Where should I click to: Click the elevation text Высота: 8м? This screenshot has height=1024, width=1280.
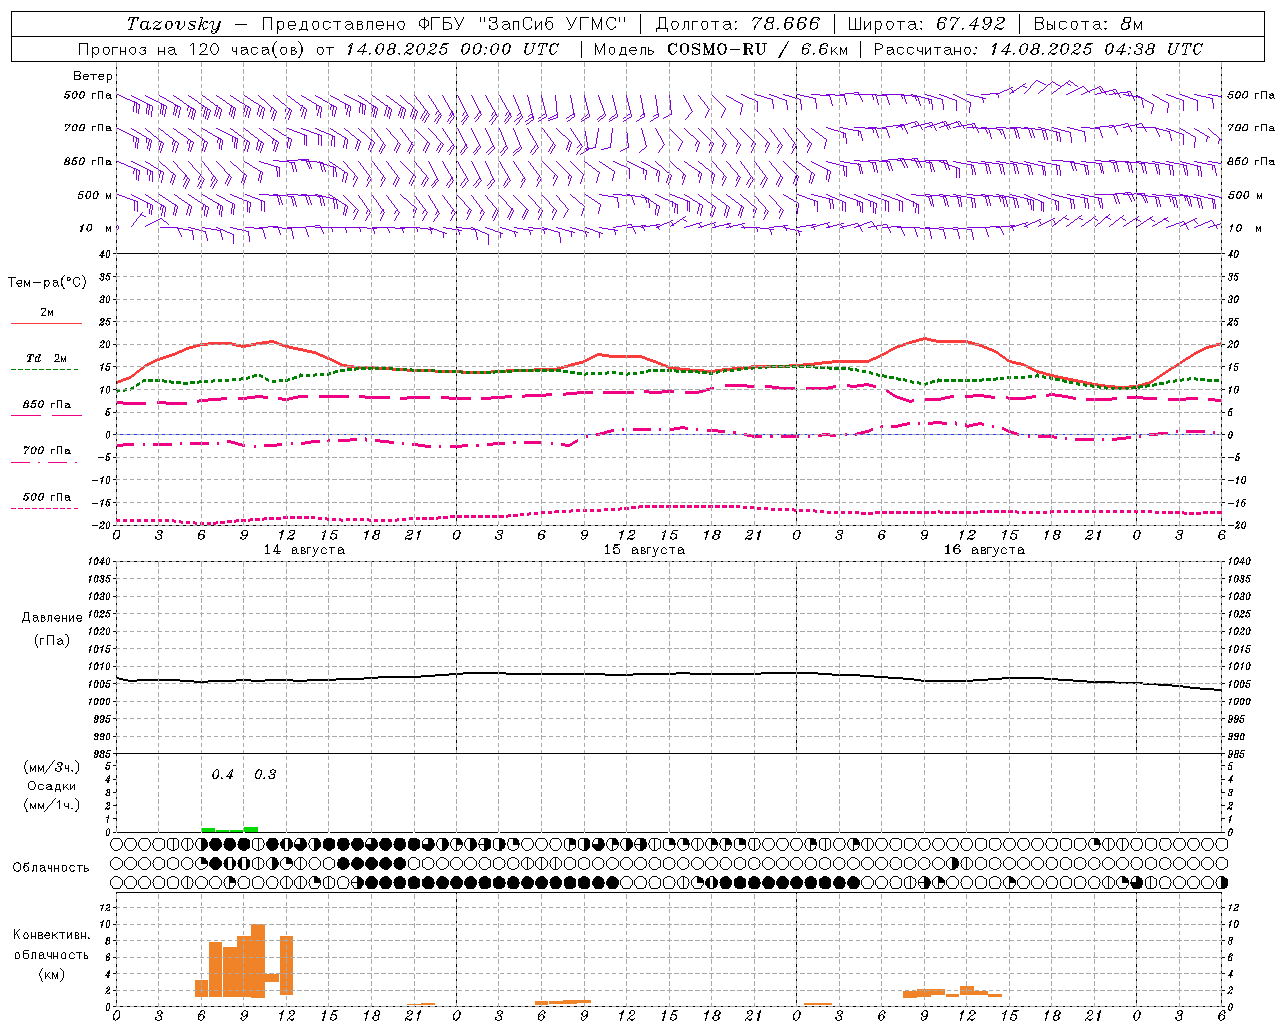(1088, 24)
